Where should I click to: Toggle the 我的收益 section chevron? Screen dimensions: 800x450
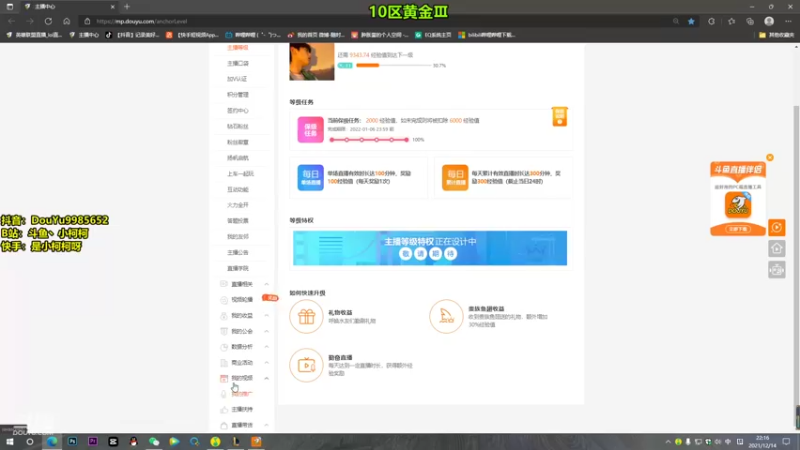[266, 316]
